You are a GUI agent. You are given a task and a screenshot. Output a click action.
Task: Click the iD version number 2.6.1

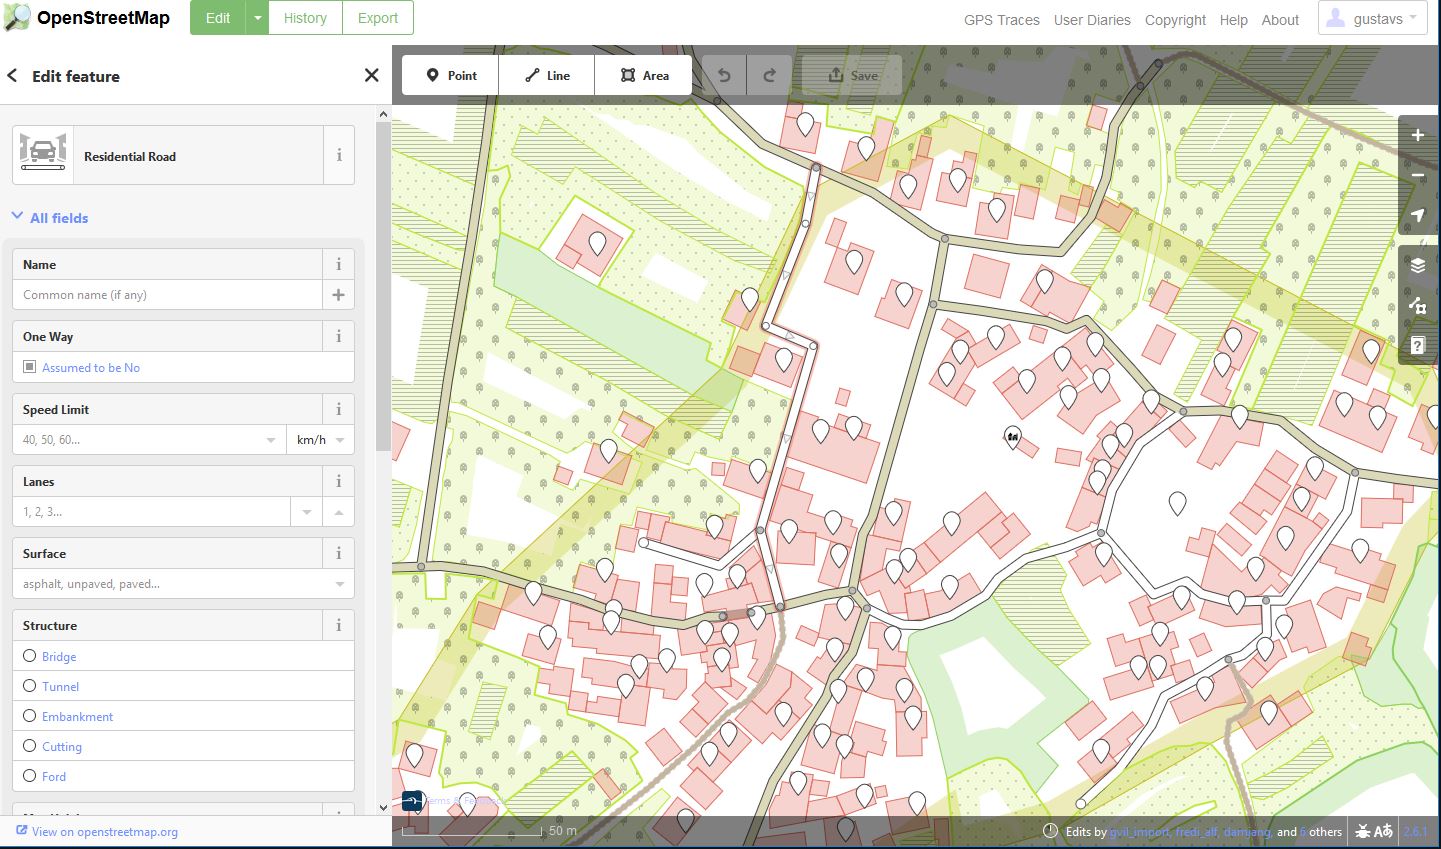click(1416, 831)
